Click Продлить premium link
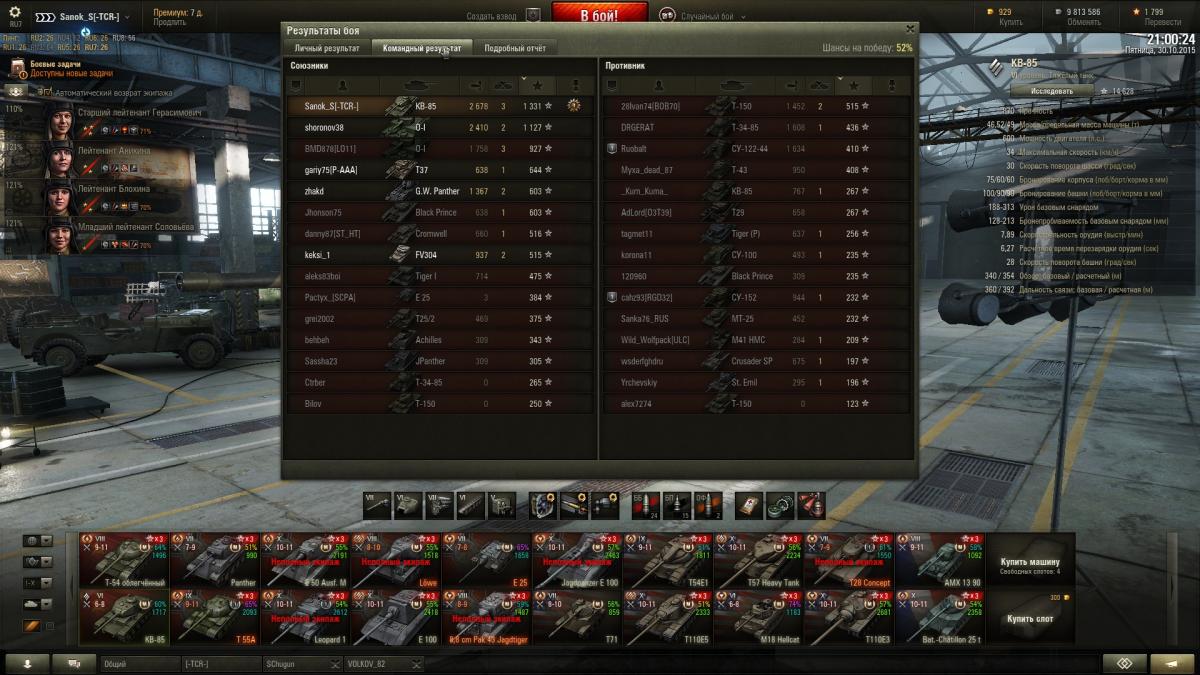 tap(169, 22)
